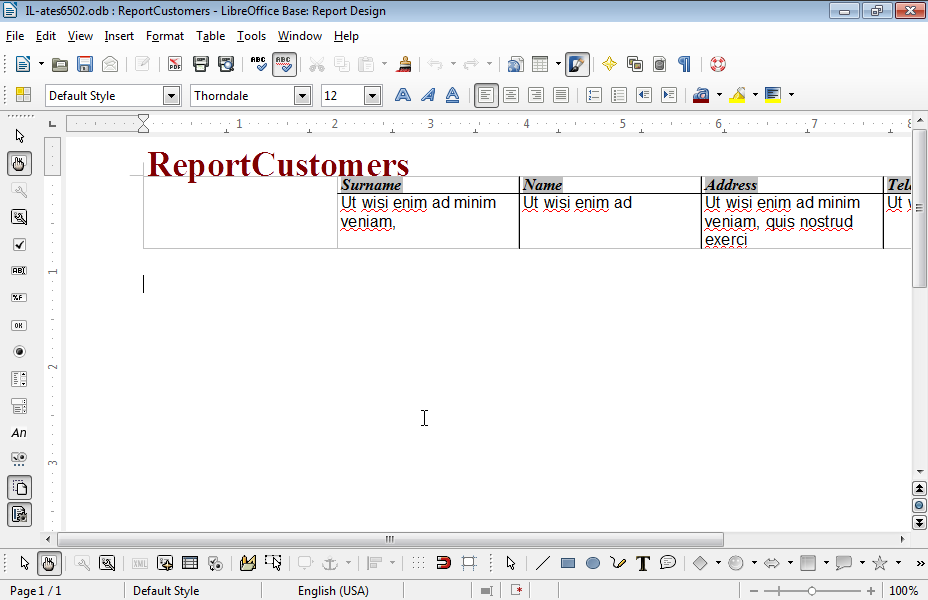Apply Underline formatting

tap(453, 95)
